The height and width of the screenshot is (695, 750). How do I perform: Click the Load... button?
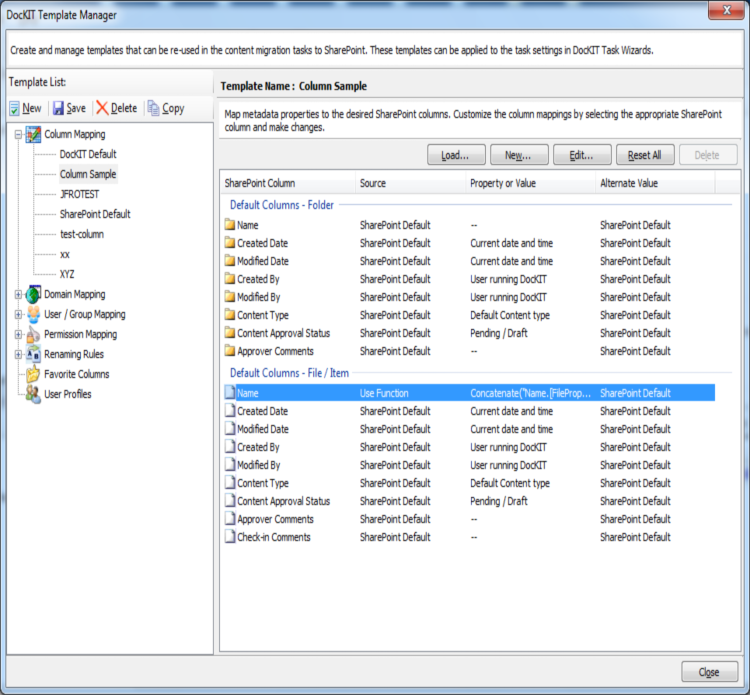tap(456, 155)
